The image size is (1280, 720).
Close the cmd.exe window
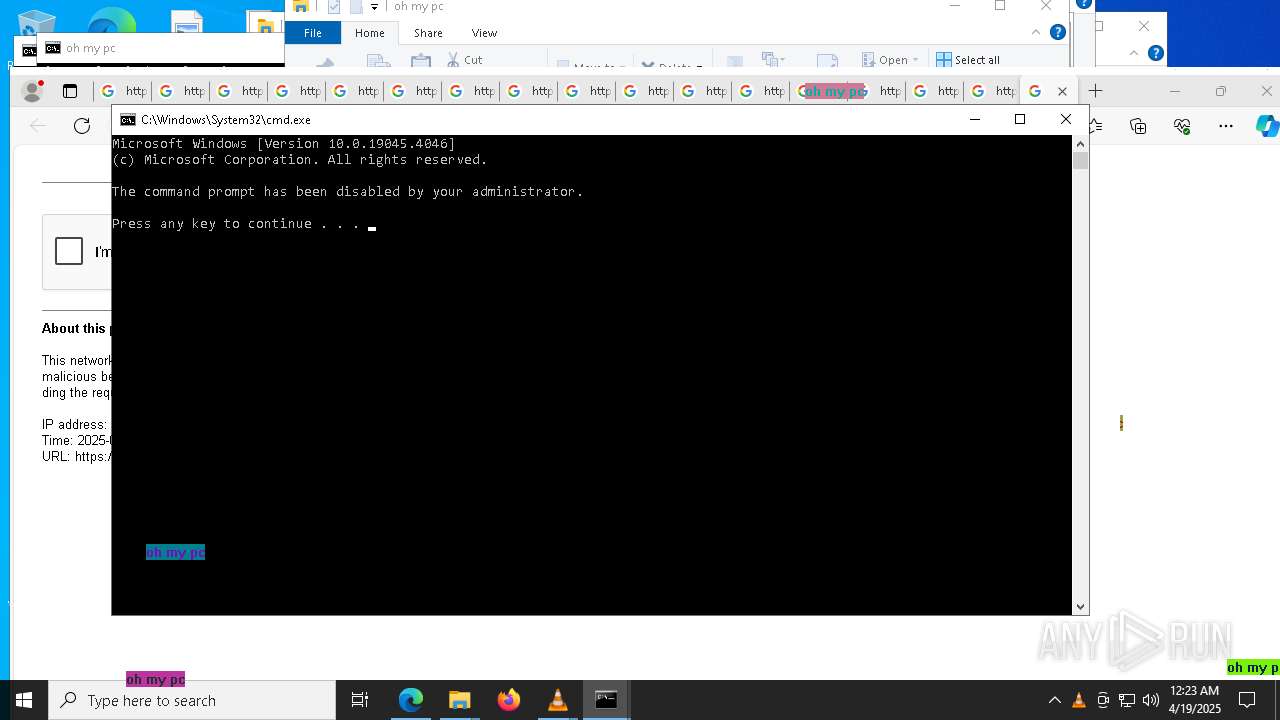pos(1066,119)
